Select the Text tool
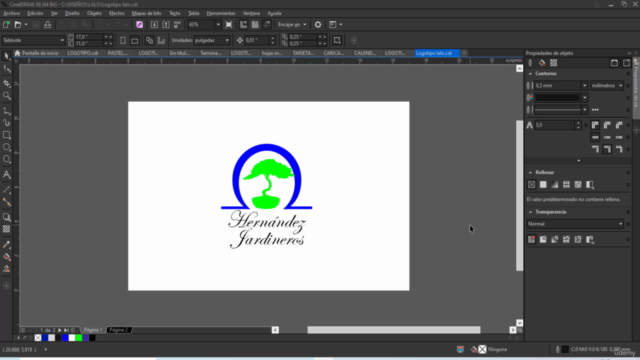The height and width of the screenshot is (360, 640). click(7, 175)
